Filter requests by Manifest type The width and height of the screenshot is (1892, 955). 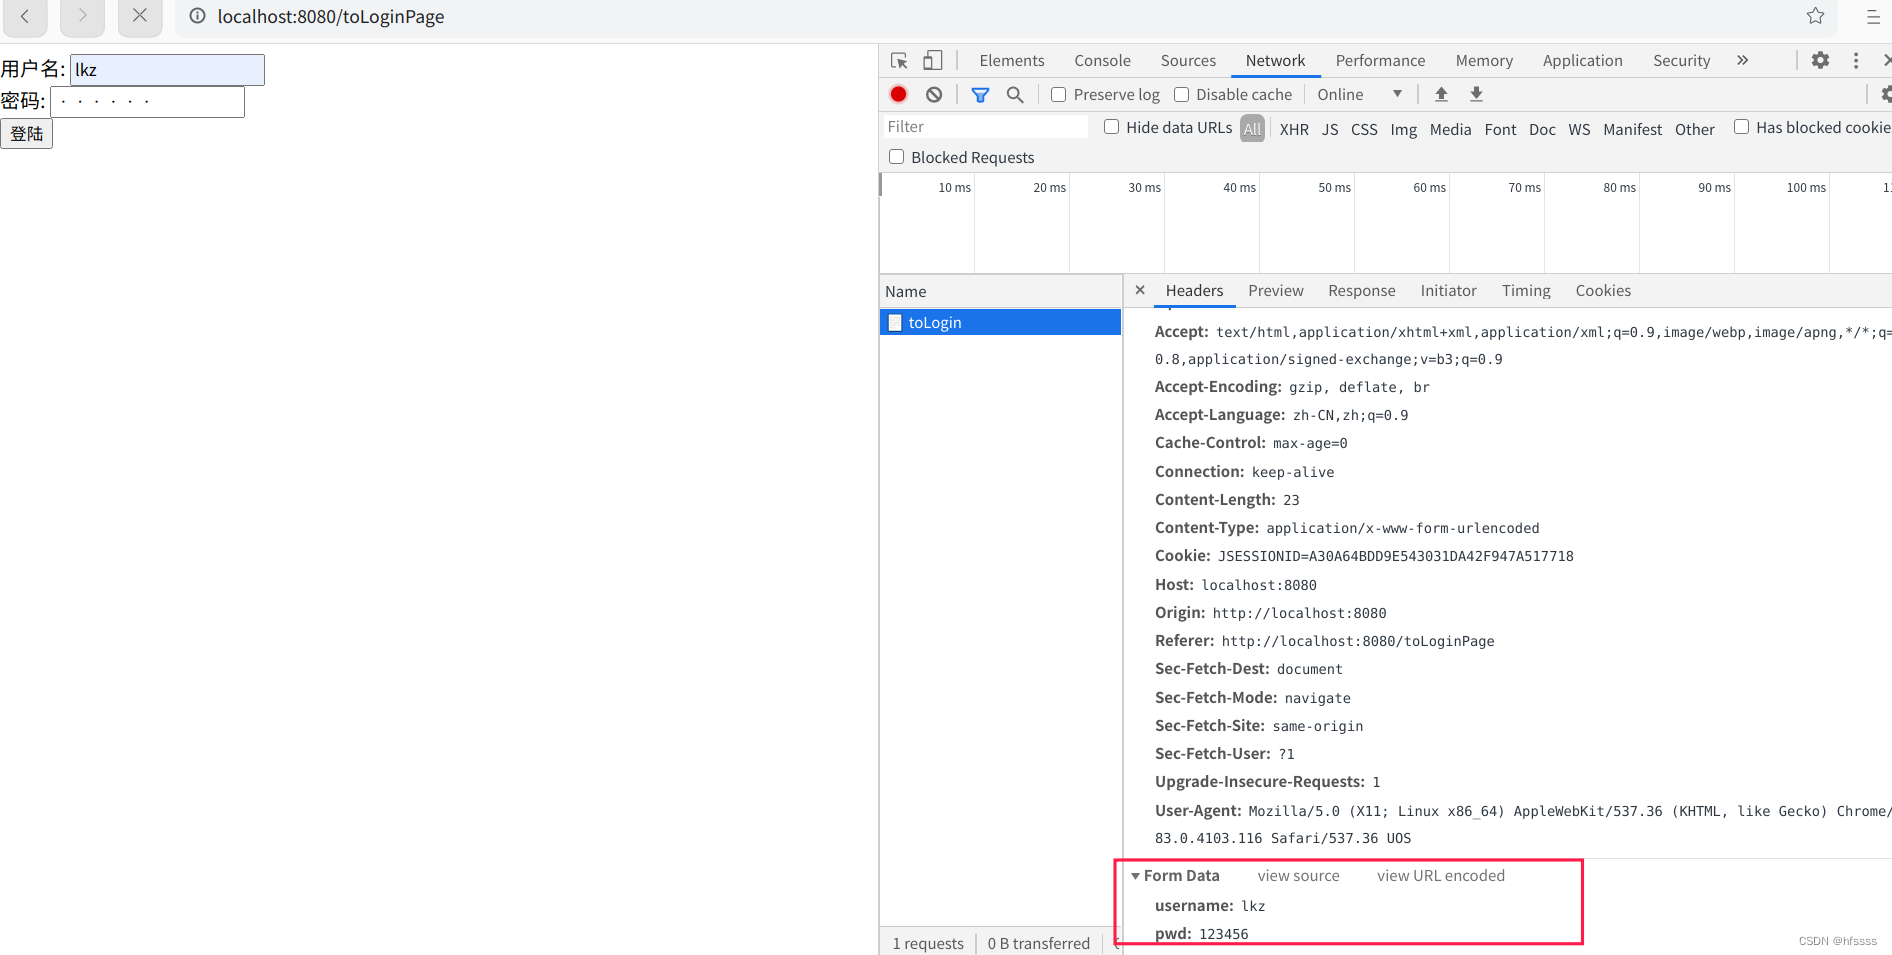1632,129
